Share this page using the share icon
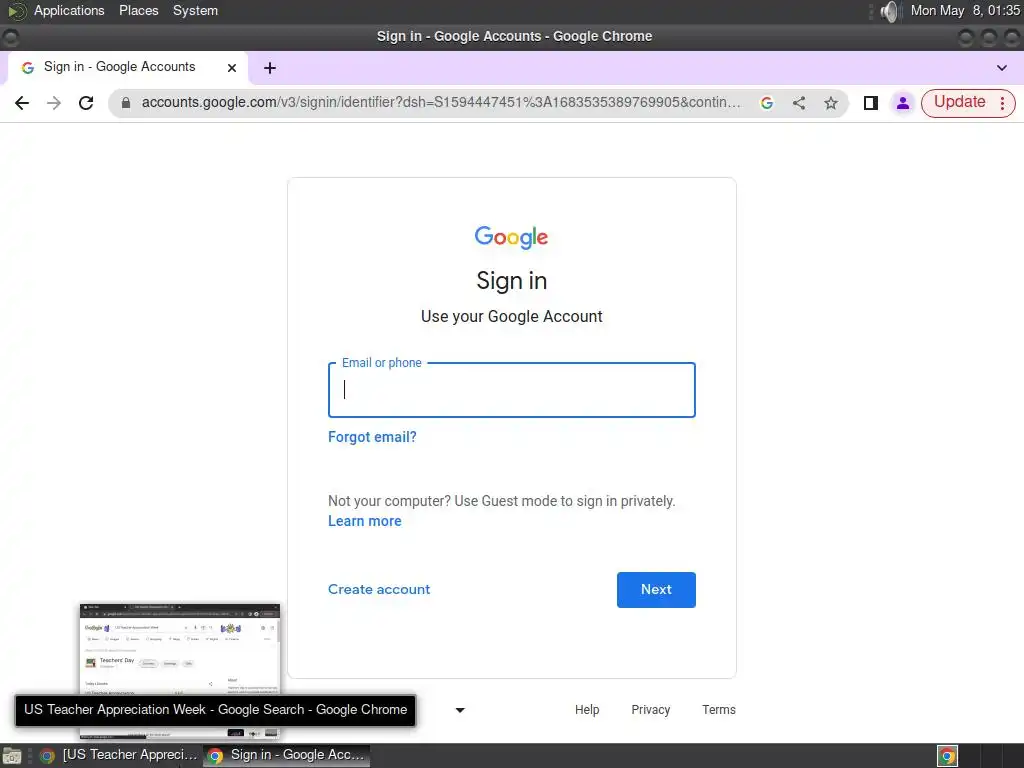This screenshot has height=768, width=1024. [799, 103]
